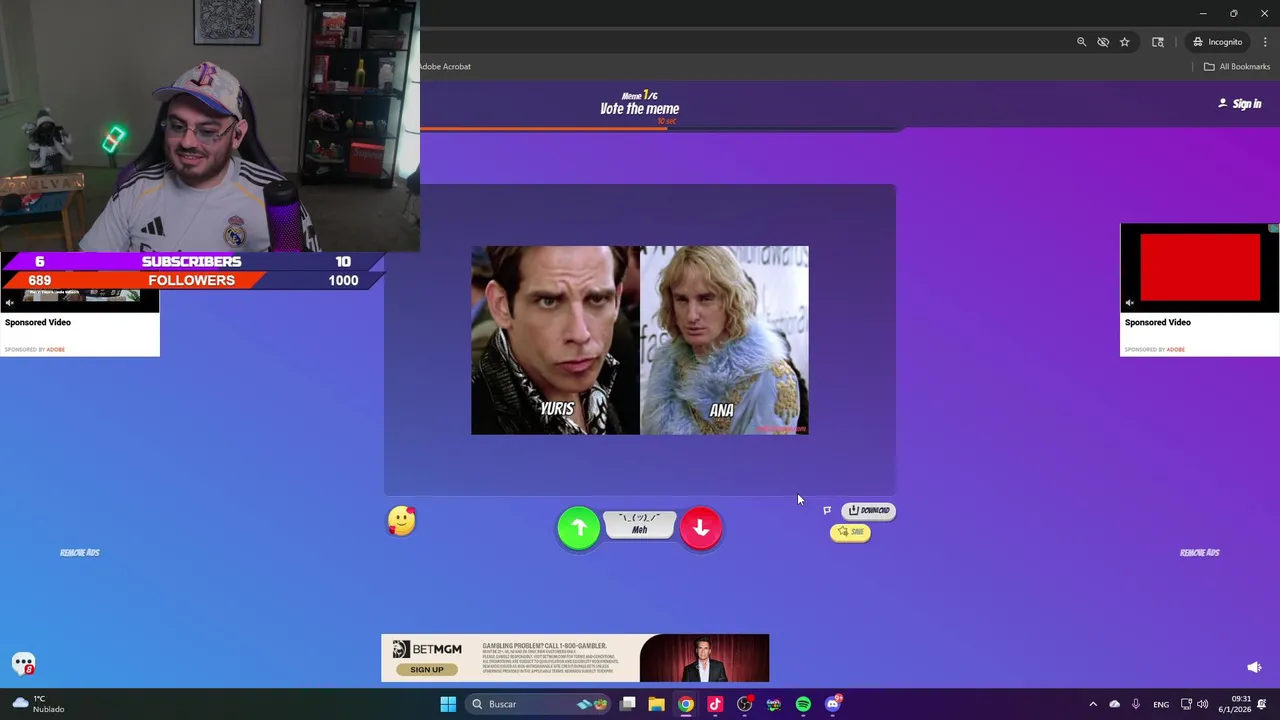This screenshot has height=720, width=1280.
Task: Expand hidden system tray icons
Action: tap(1093, 704)
